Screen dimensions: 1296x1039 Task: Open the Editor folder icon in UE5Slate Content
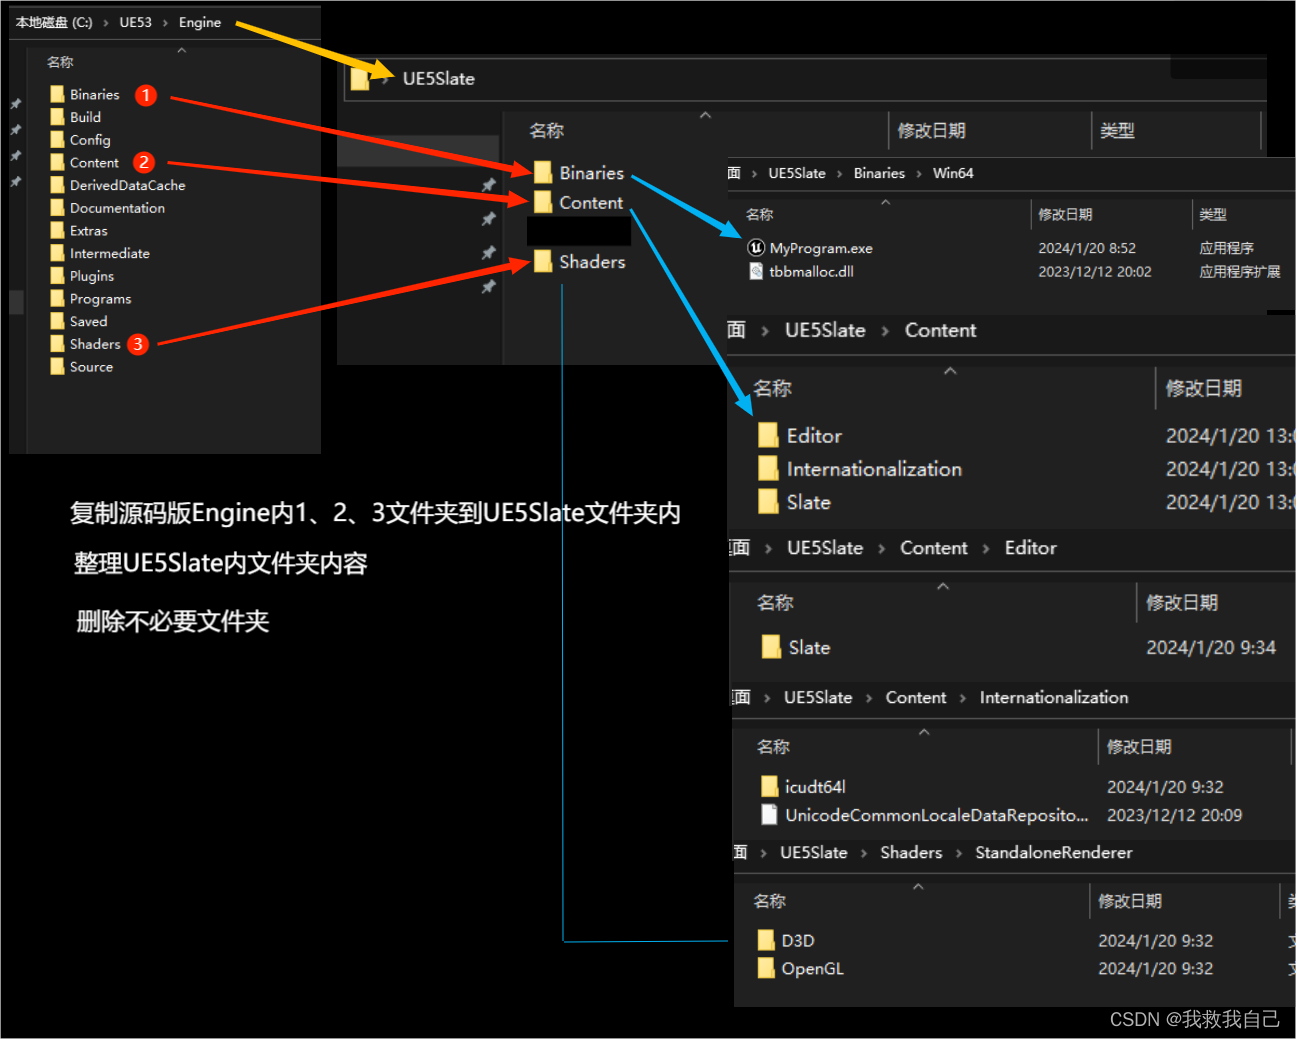768,435
